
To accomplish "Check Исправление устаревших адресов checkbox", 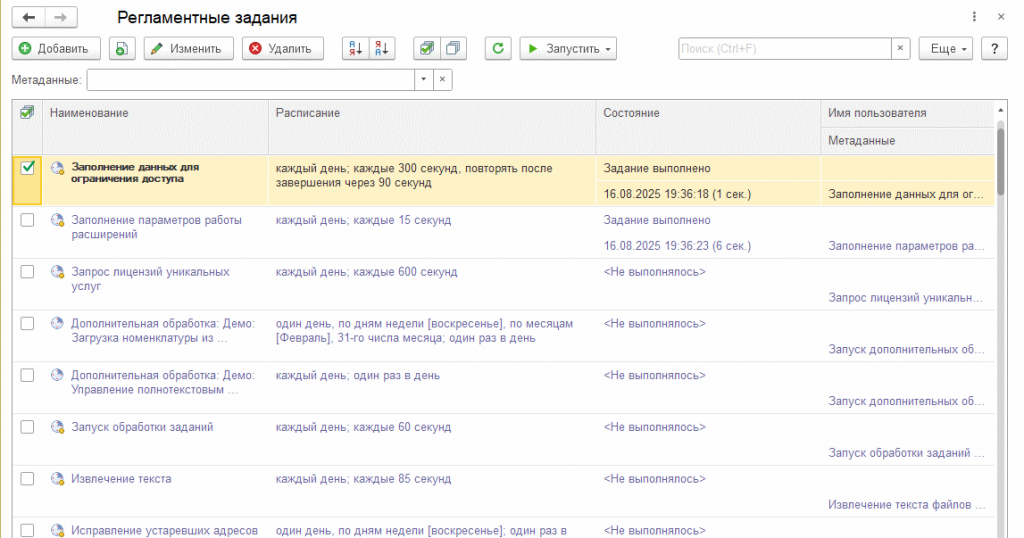I will pyautogui.click(x=27, y=530).
